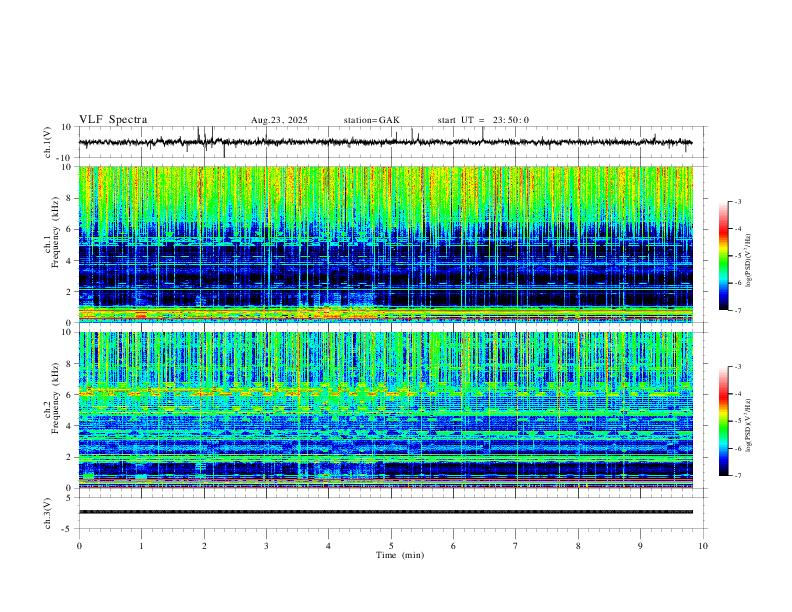Click the "Time (min)" x-axis label
The height and width of the screenshot is (612, 792).
click(400, 555)
